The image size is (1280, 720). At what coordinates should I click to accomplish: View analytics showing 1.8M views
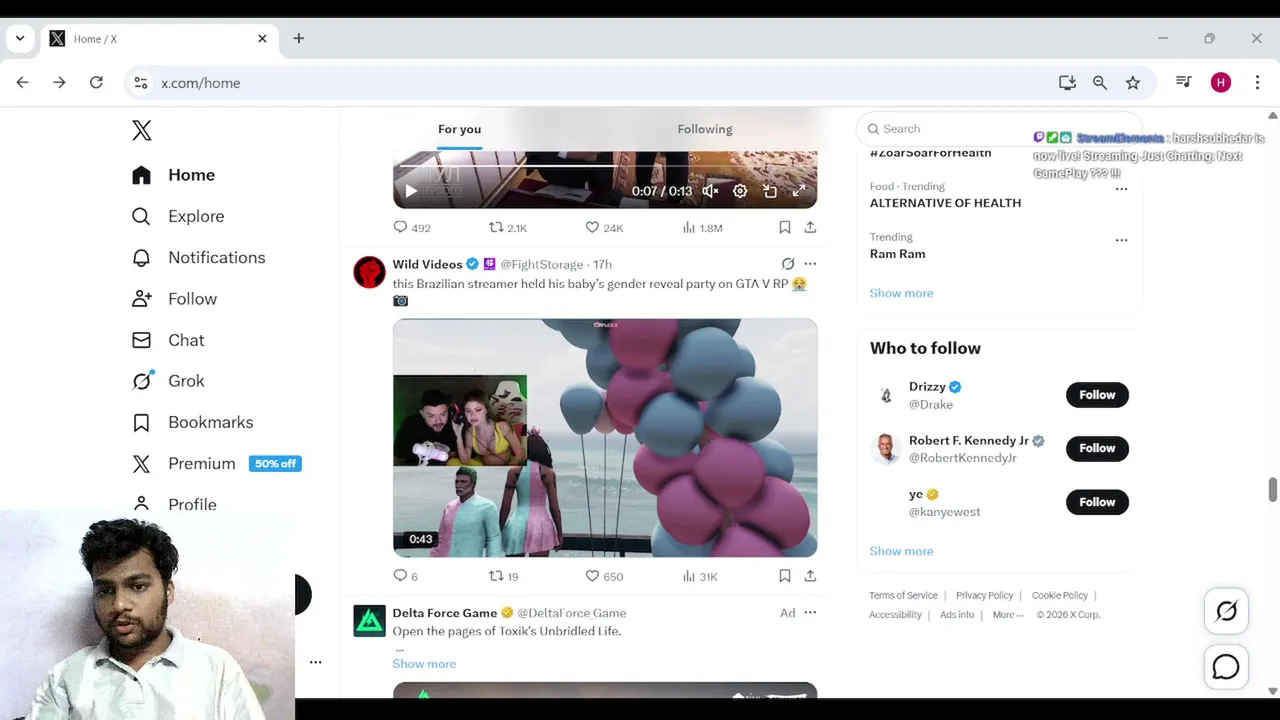[x=702, y=228]
